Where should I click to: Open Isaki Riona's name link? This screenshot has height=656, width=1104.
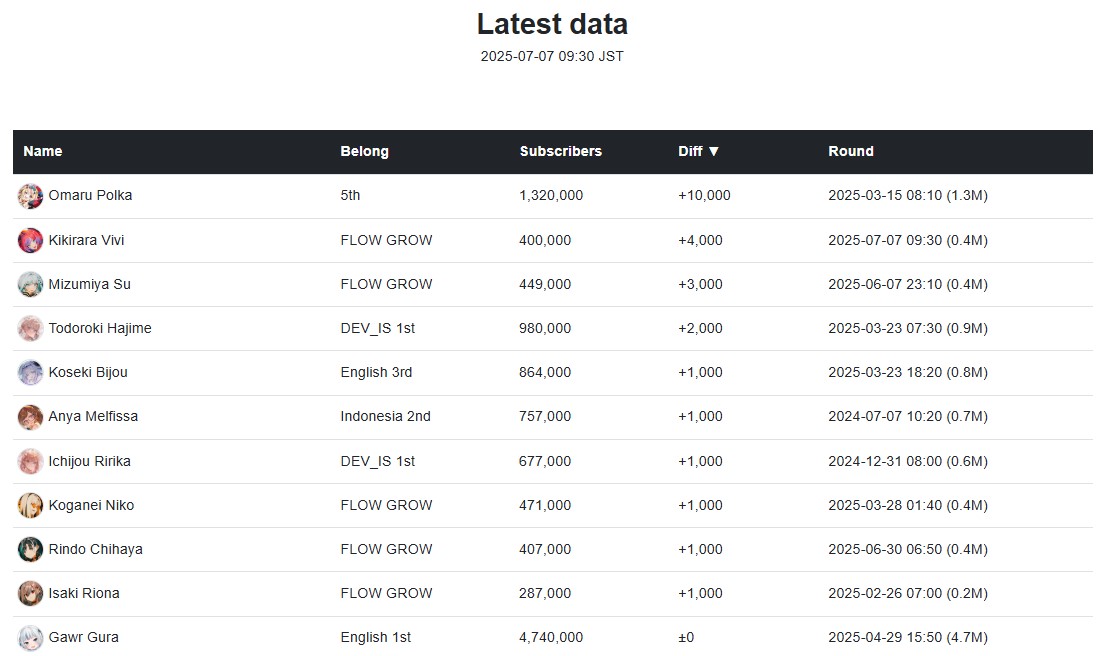coord(84,593)
